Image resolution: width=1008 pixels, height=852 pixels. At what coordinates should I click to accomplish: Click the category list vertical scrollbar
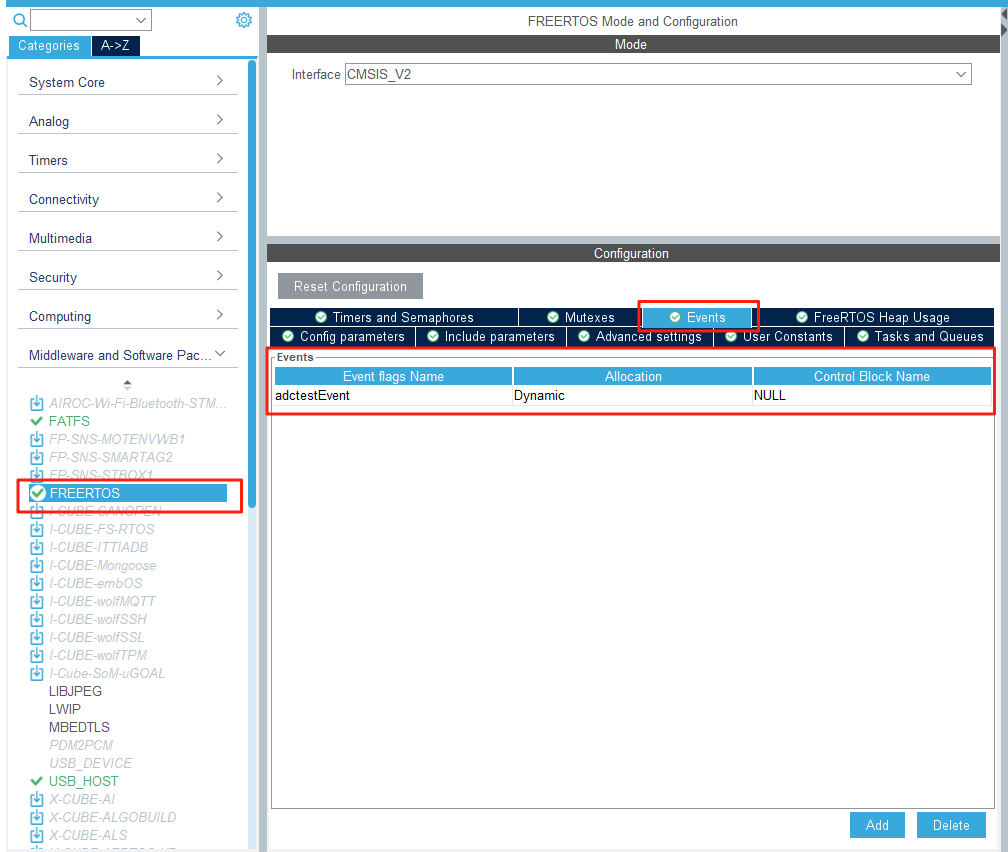(x=252, y=283)
